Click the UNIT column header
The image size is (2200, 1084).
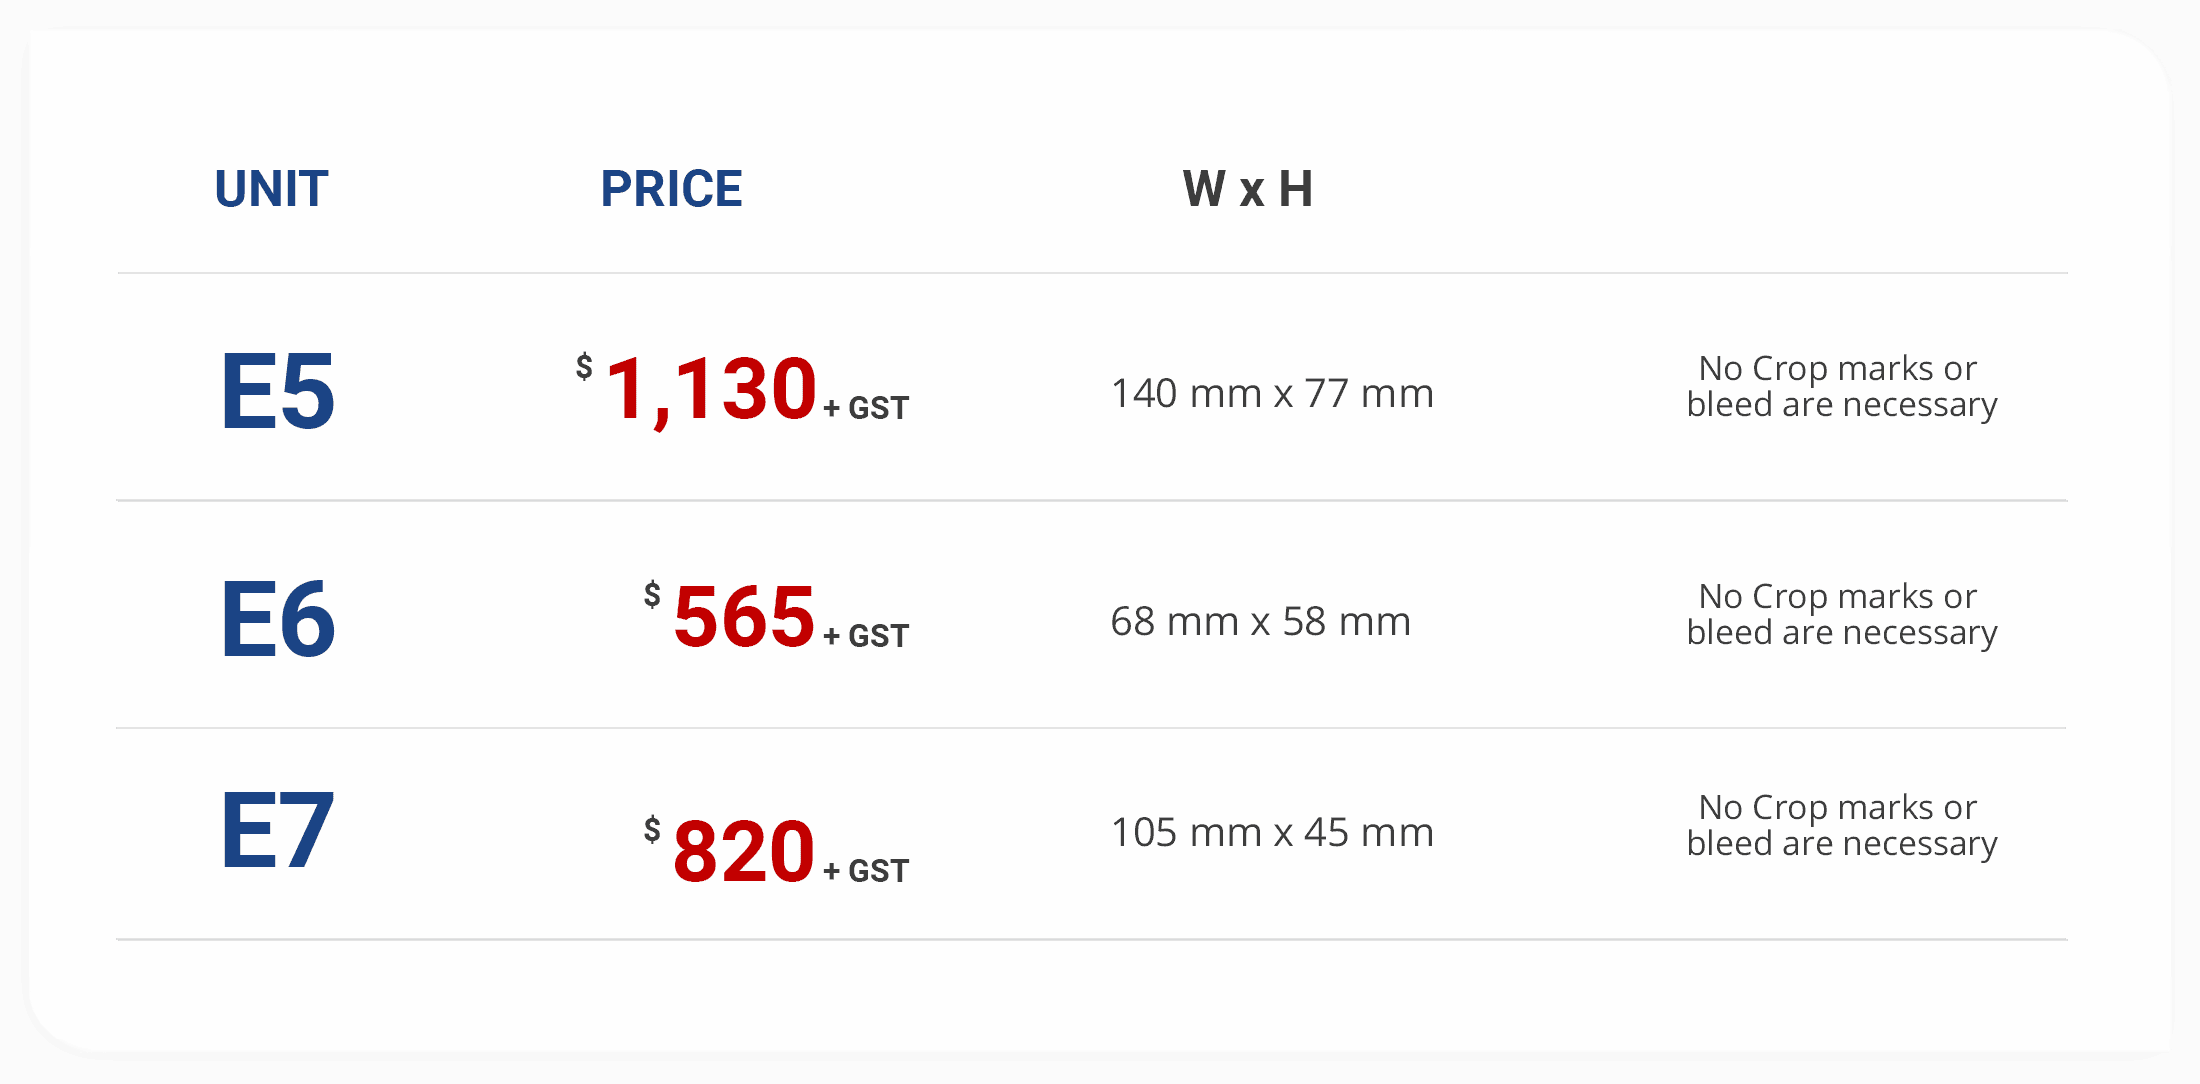point(271,189)
